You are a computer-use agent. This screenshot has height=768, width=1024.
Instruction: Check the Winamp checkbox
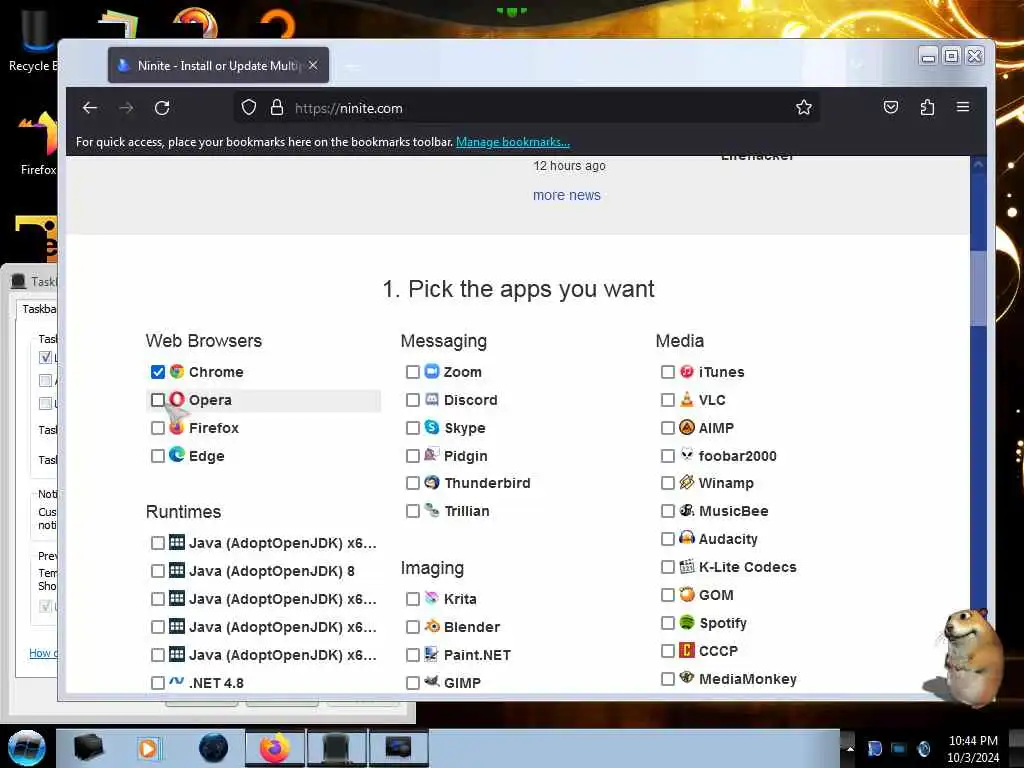[667, 483]
